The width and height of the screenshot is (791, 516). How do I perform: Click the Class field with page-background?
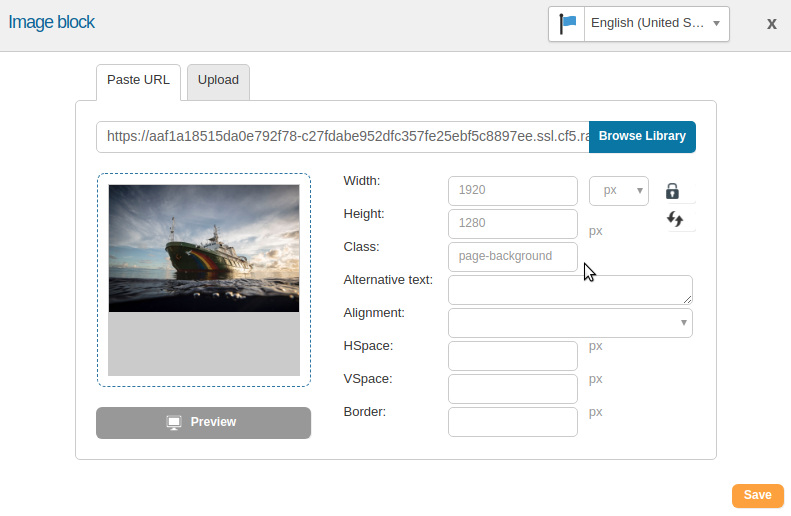click(513, 257)
